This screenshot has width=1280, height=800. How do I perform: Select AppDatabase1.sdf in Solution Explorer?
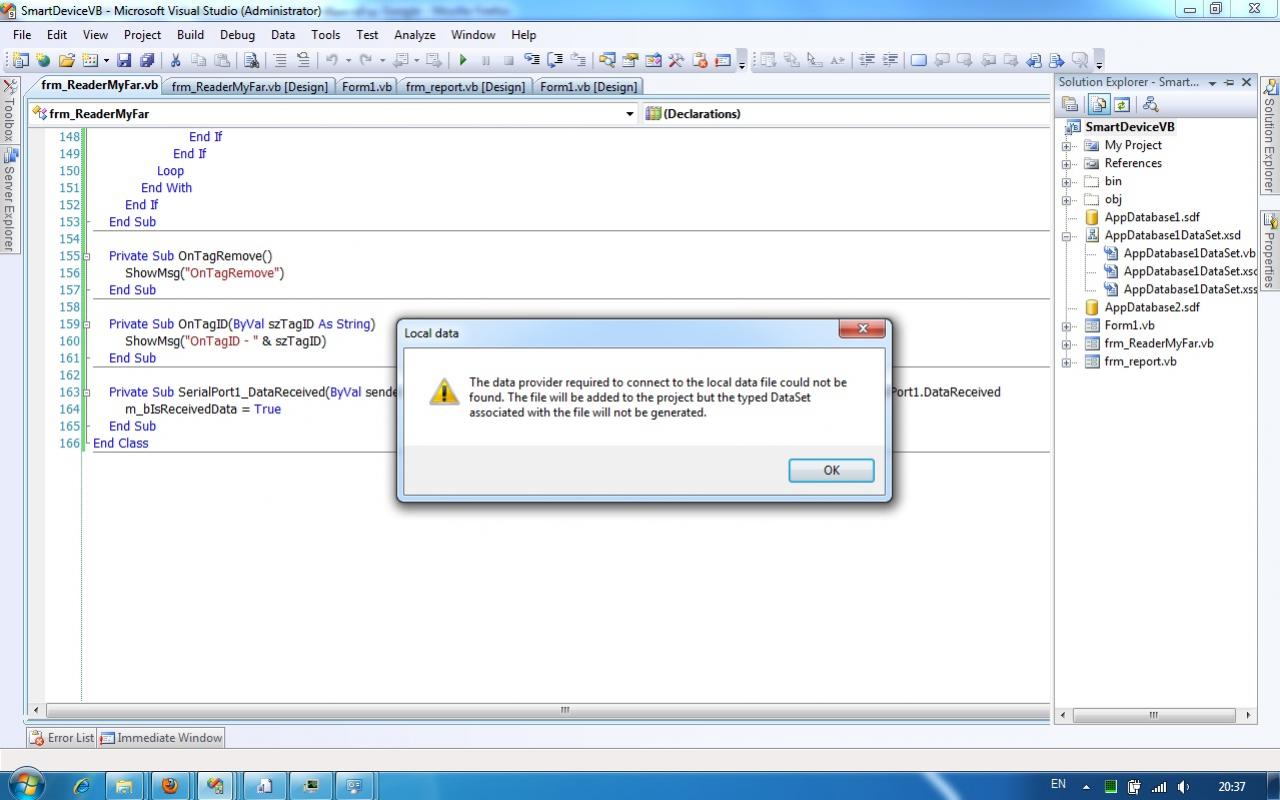pos(1151,217)
